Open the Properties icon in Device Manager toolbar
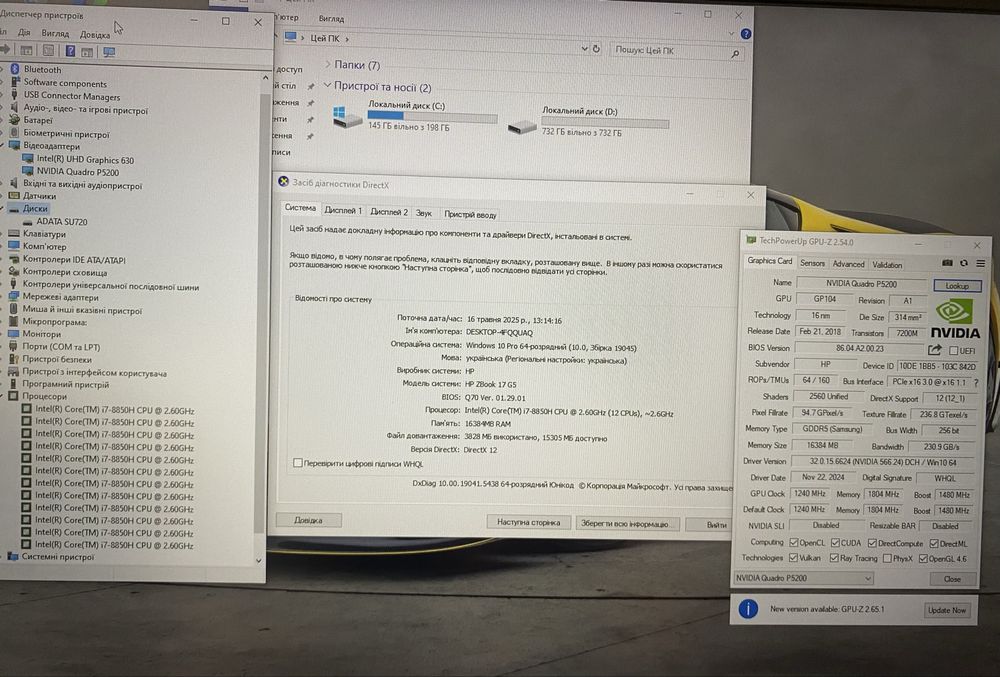Image resolution: width=1000 pixels, height=677 pixels. 48,51
